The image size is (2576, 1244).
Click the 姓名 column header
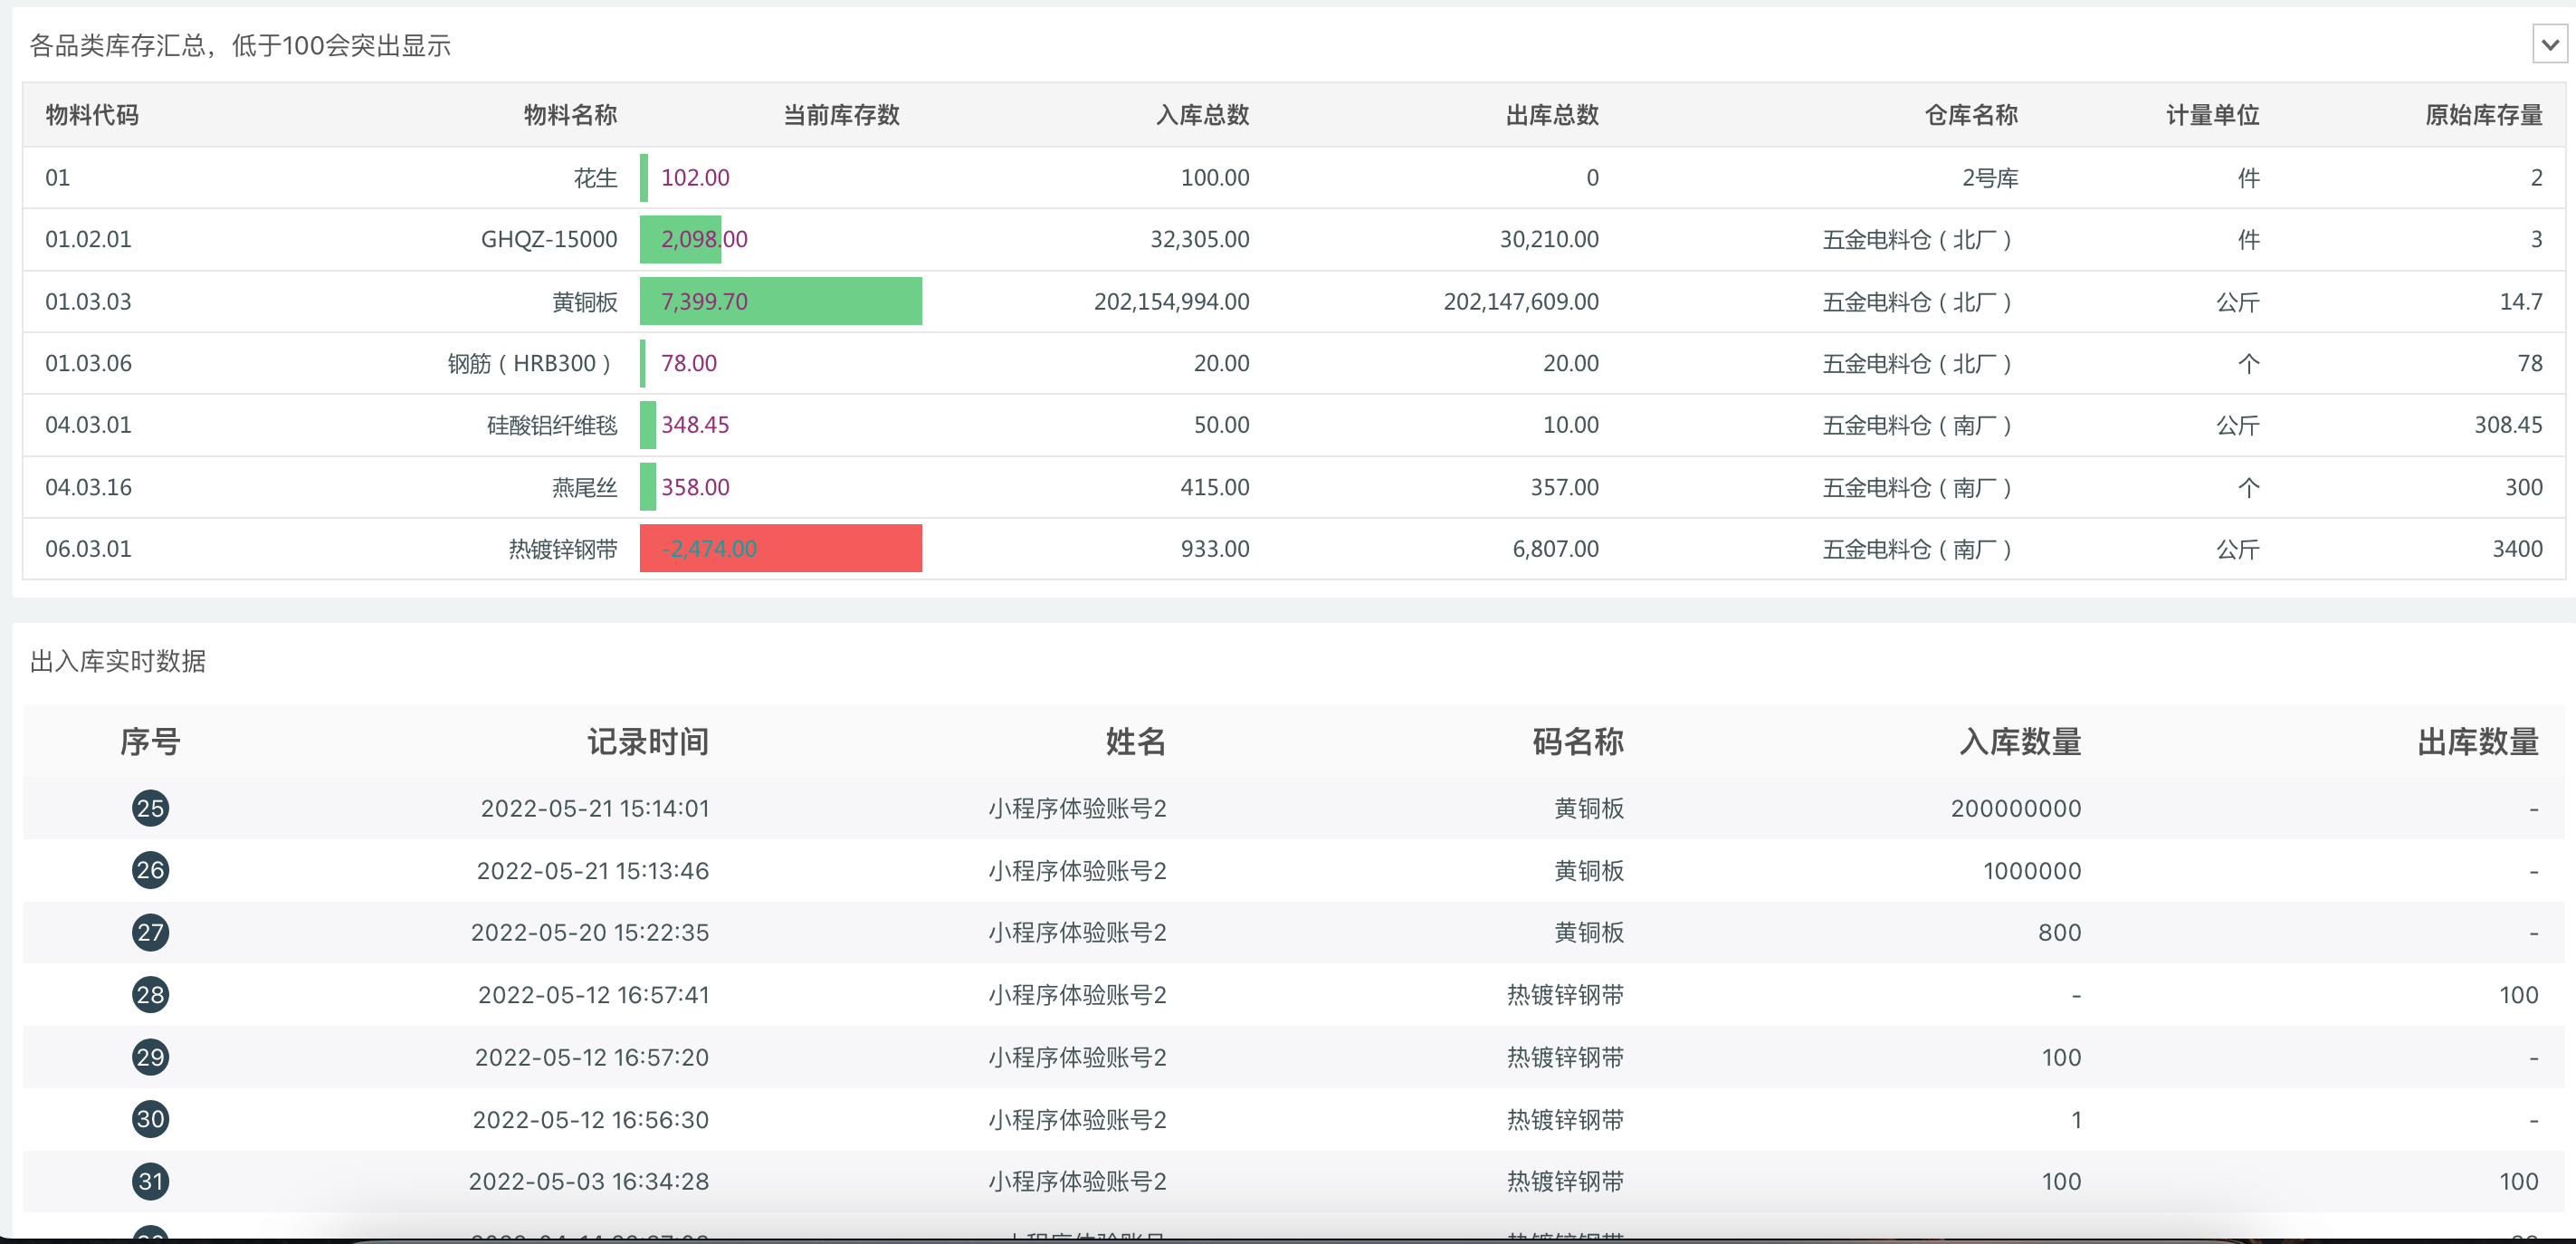tap(1136, 741)
